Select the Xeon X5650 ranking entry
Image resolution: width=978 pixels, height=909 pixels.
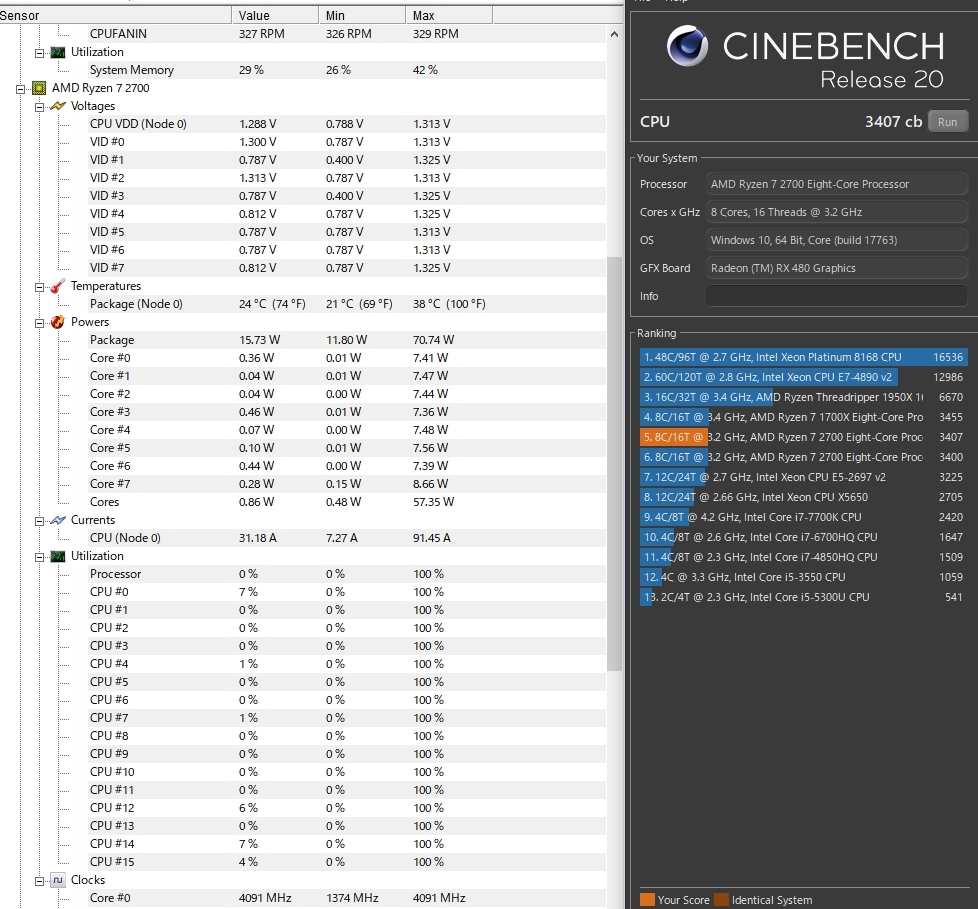pos(803,497)
